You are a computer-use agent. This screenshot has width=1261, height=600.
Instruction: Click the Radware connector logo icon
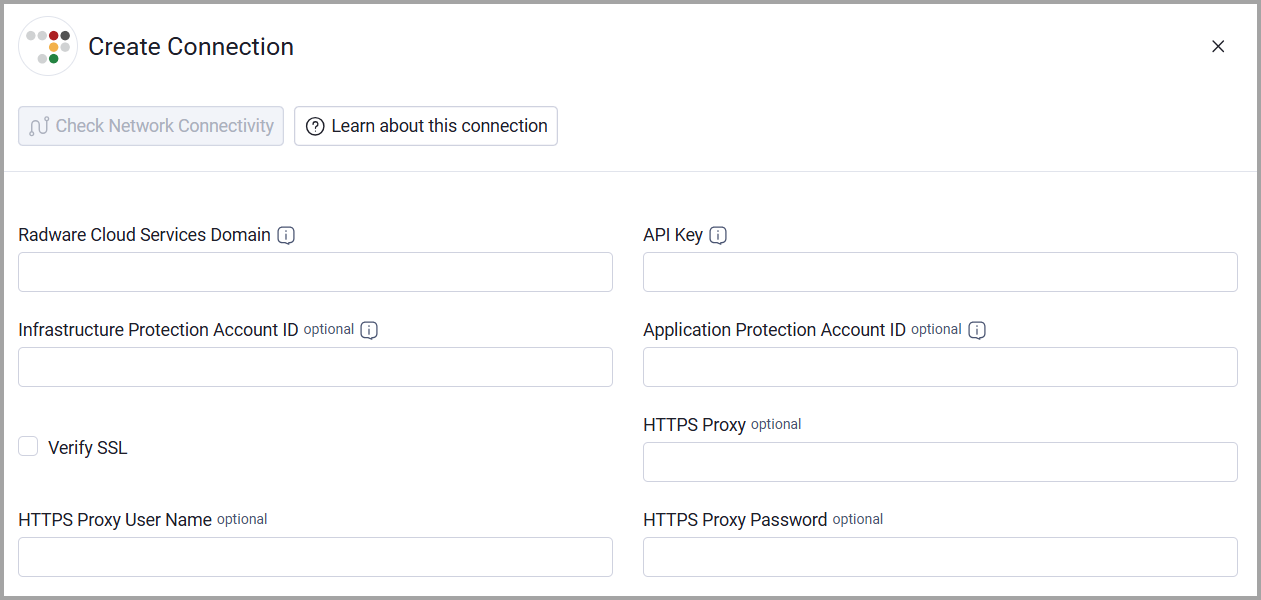tap(48, 46)
